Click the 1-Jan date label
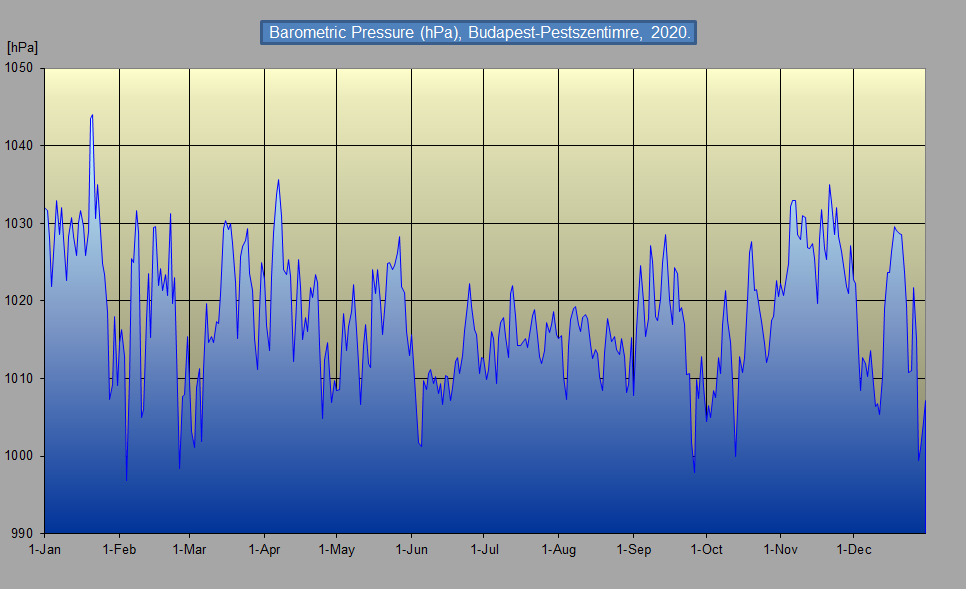The image size is (967, 589). [45, 550]
